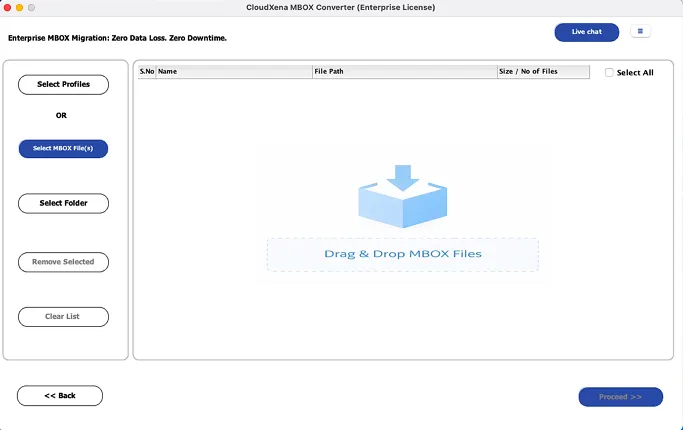Screen dimensions: 683x430
Task: Start a Live chat session
Action: click(x=586, y=32)
